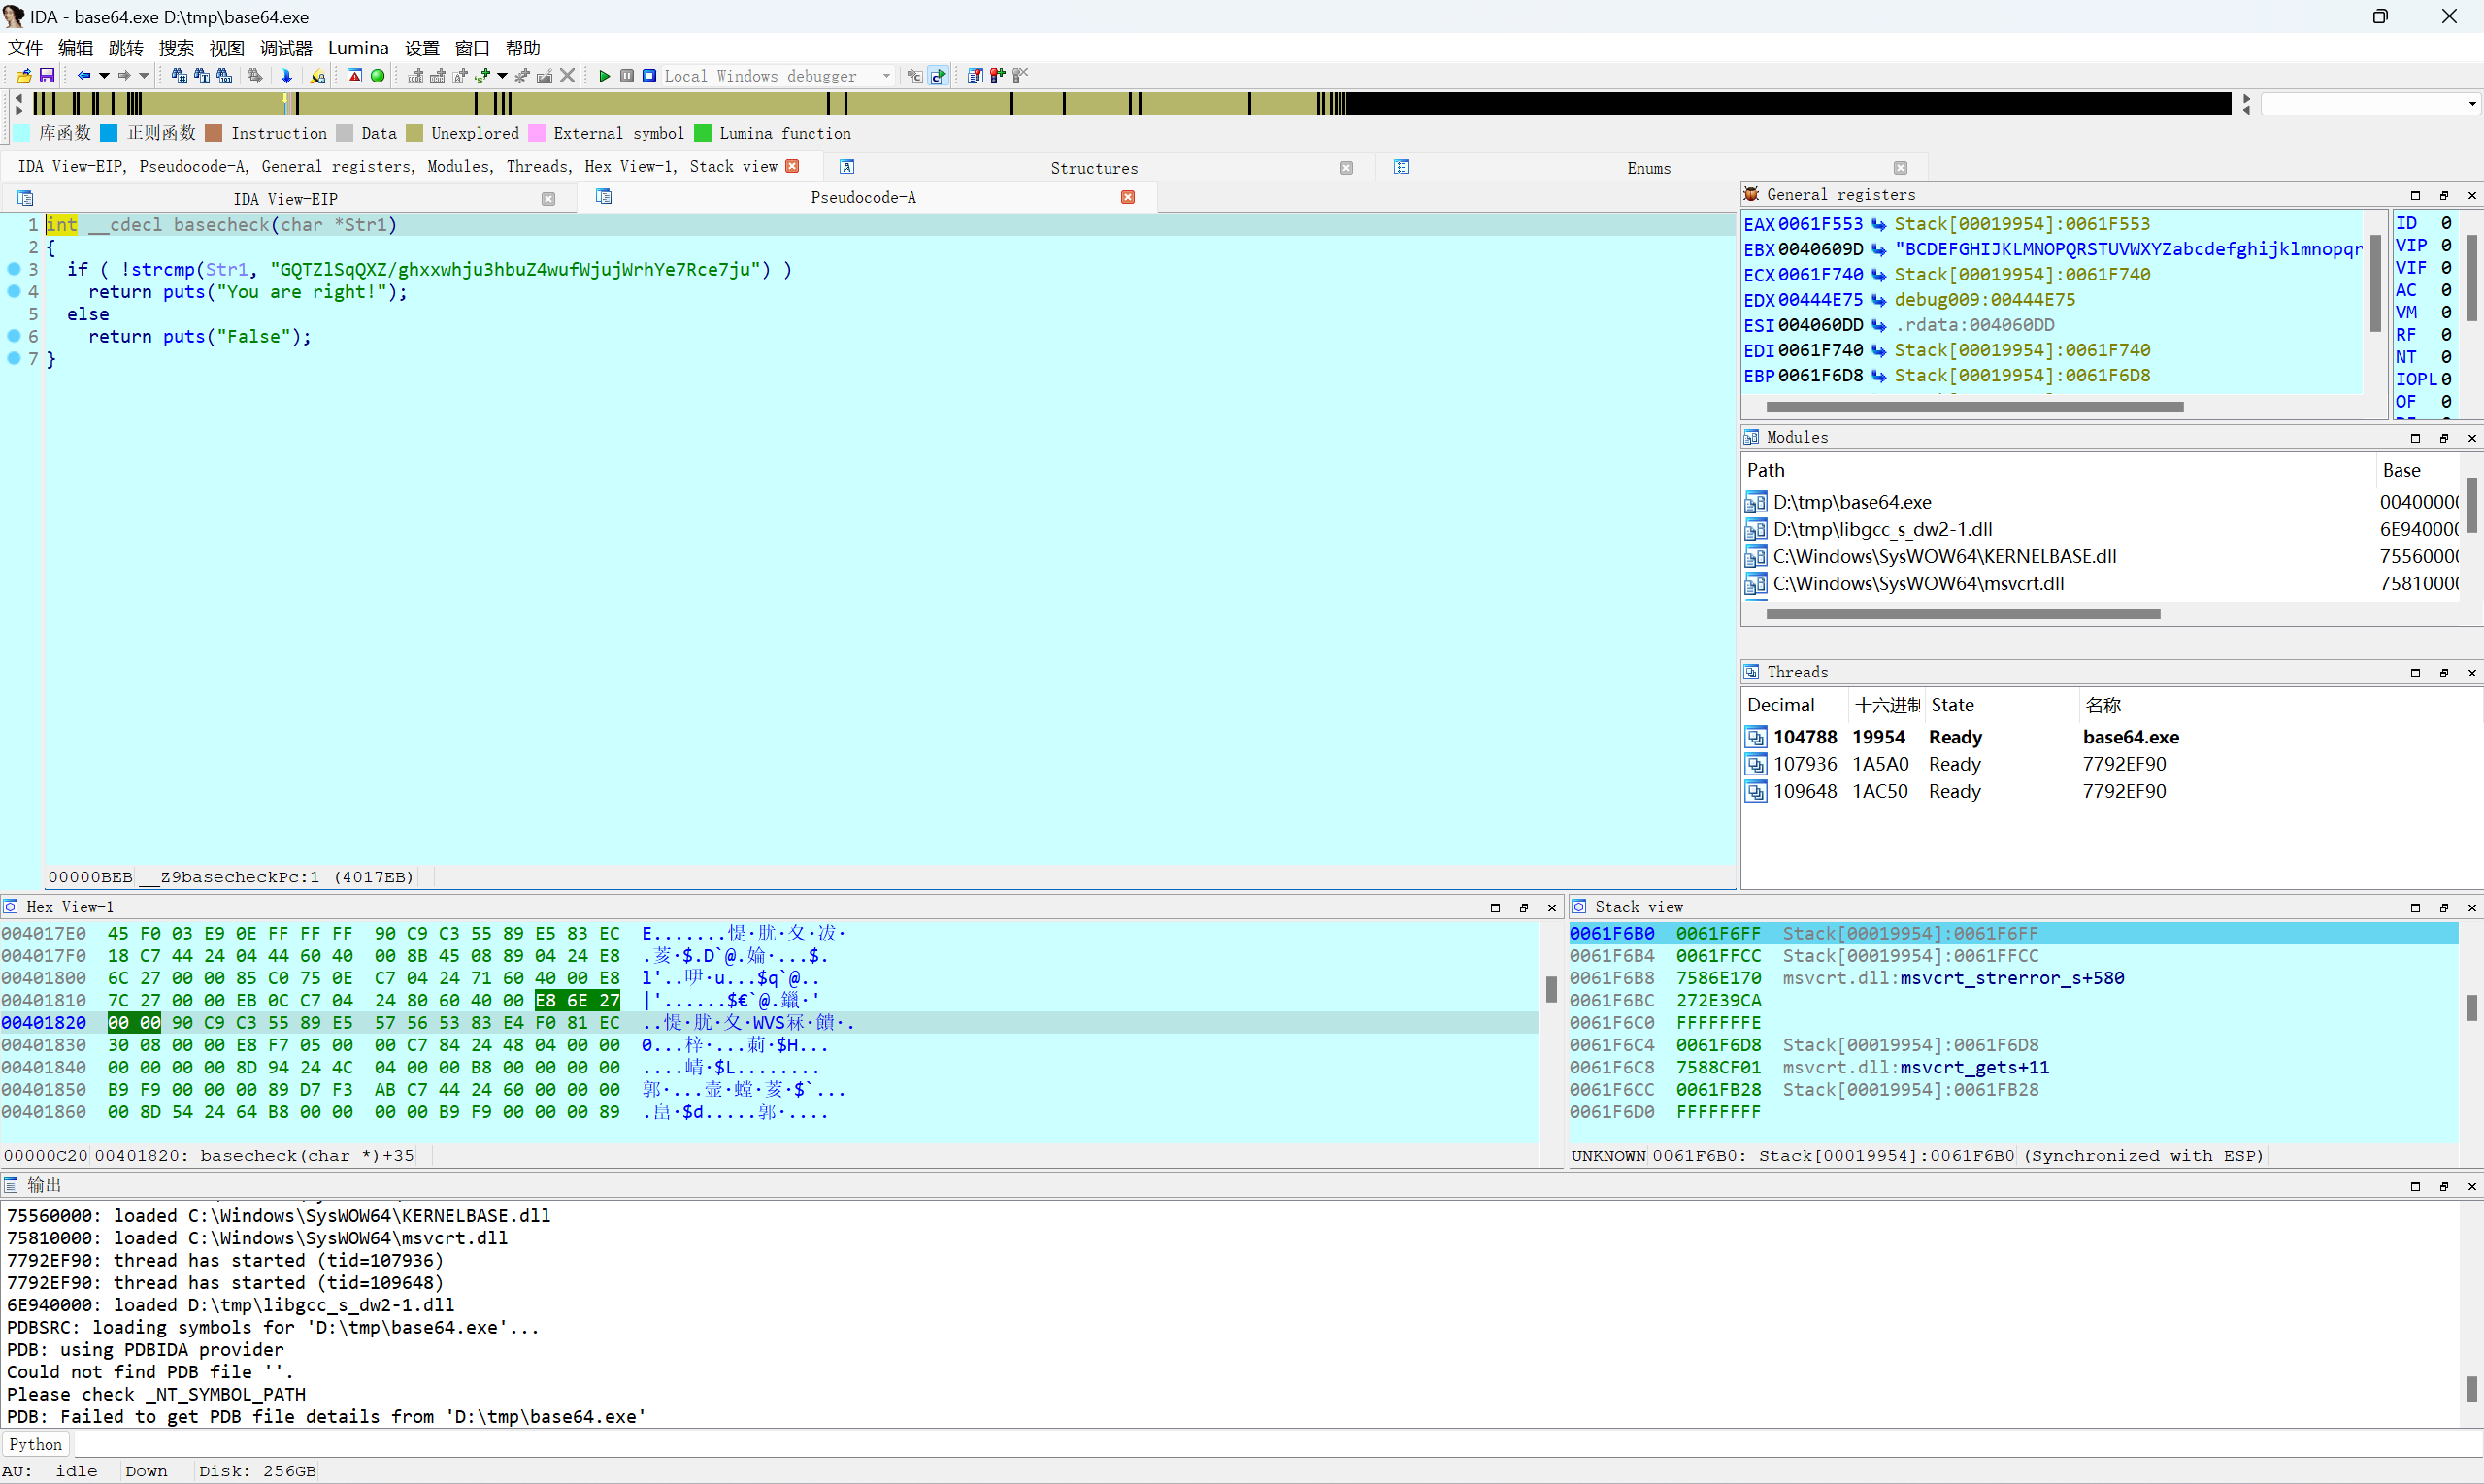The height and width of the screenshot is (1484, 2484).
Task: Open the Lumina menu
Action: point(358,48)
